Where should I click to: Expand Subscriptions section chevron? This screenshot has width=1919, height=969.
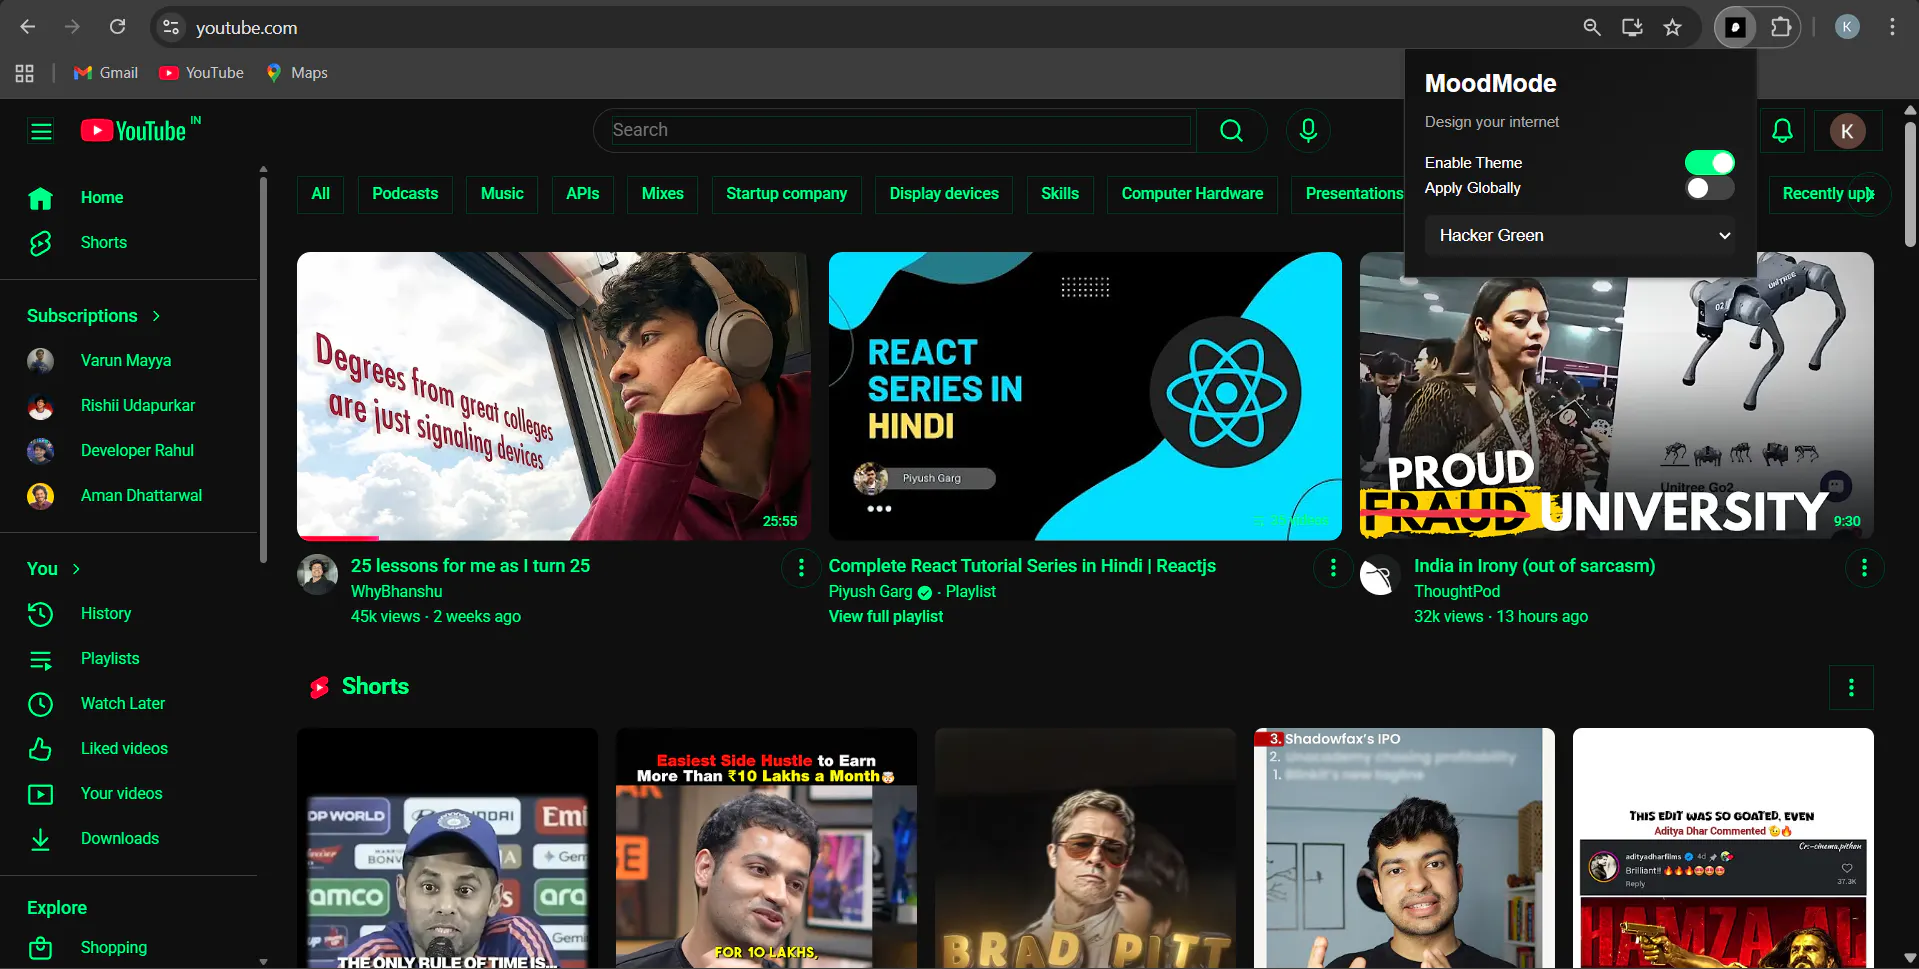pos(156,316)
